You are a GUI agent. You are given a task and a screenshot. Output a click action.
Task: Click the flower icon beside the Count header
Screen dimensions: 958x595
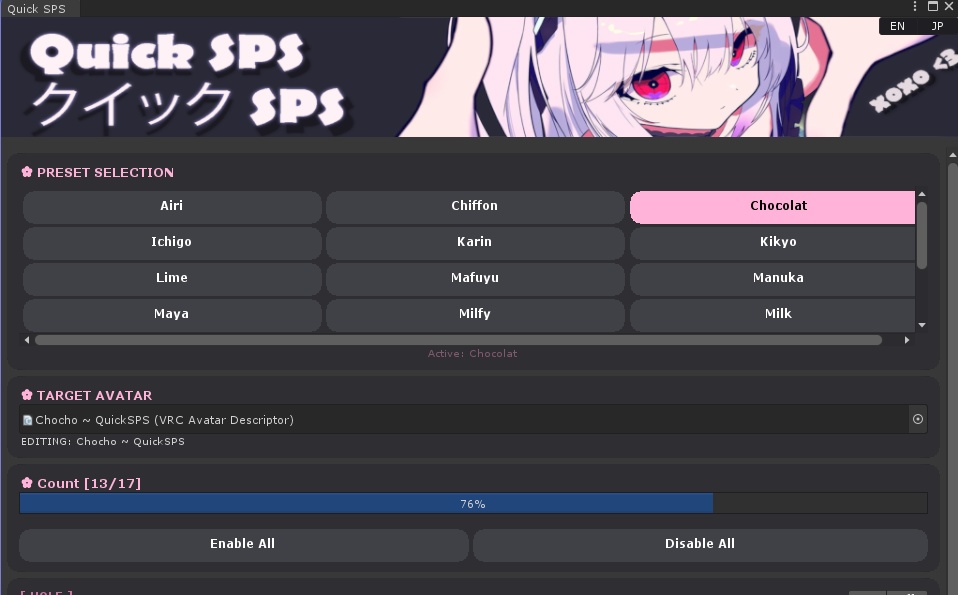point(25,483)
